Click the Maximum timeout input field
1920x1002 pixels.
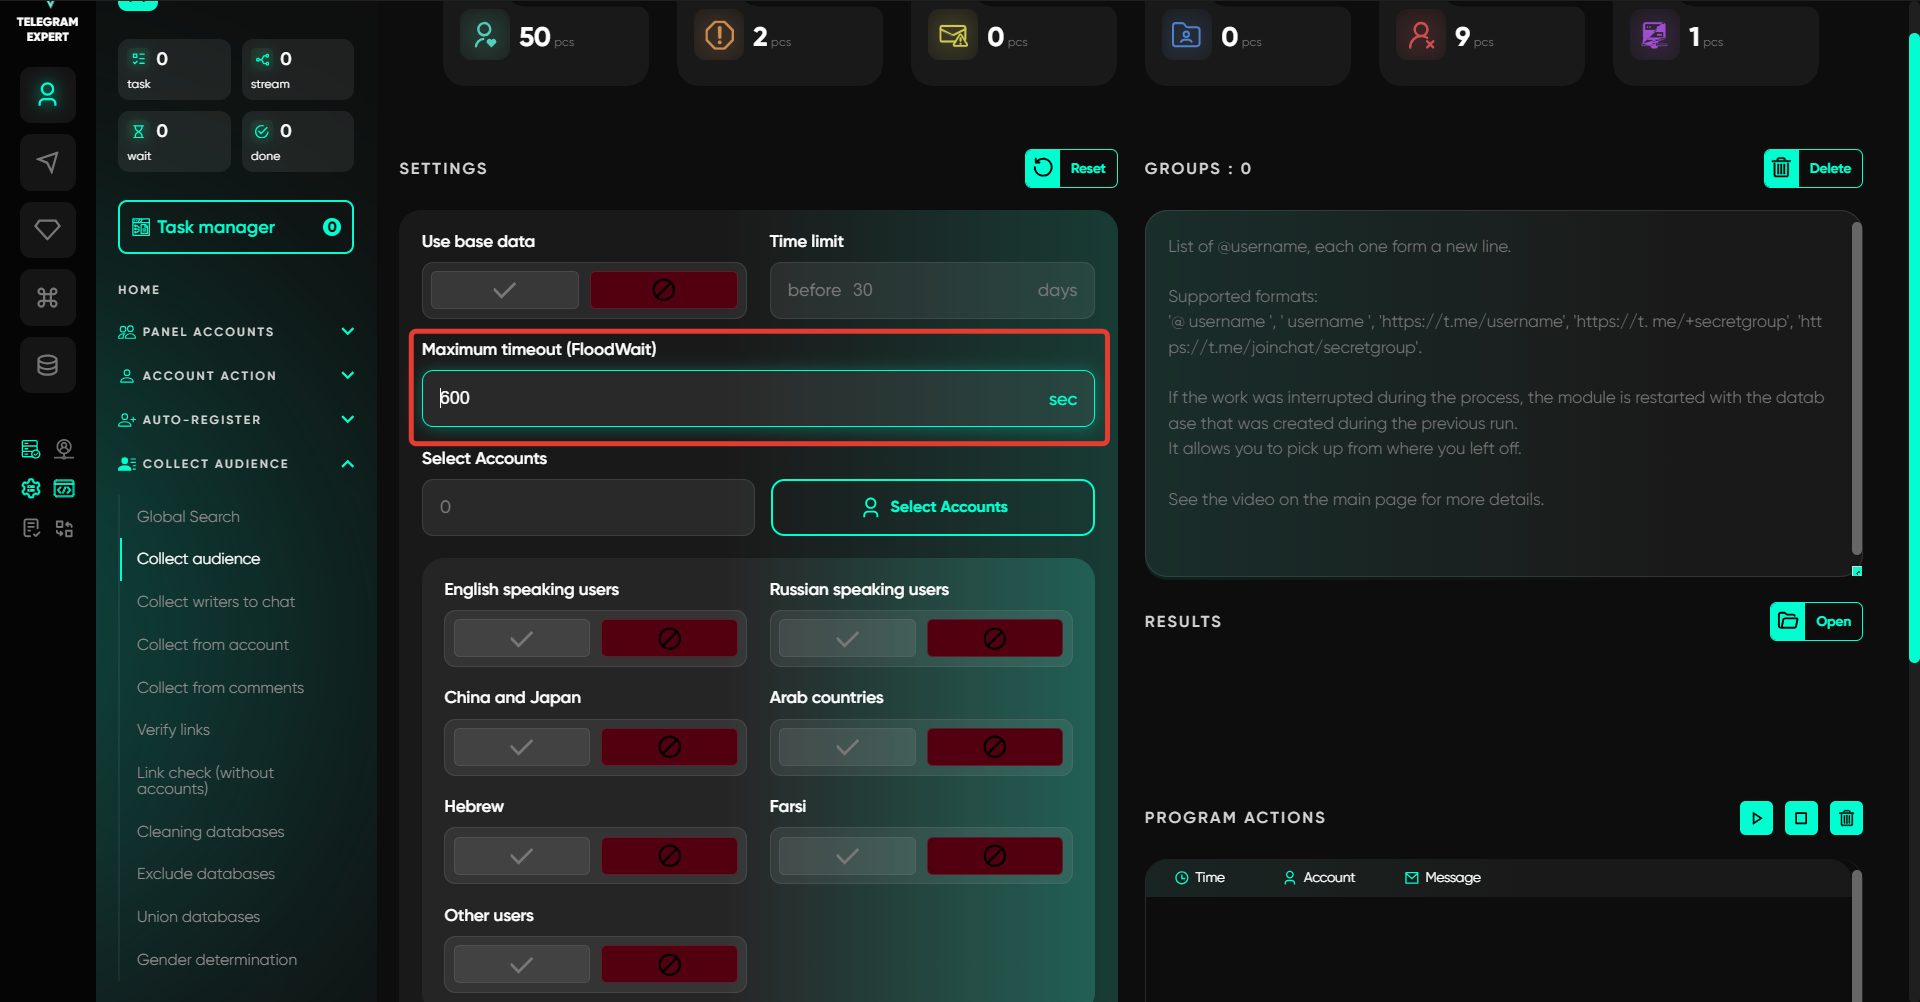(x=740, y=399)
